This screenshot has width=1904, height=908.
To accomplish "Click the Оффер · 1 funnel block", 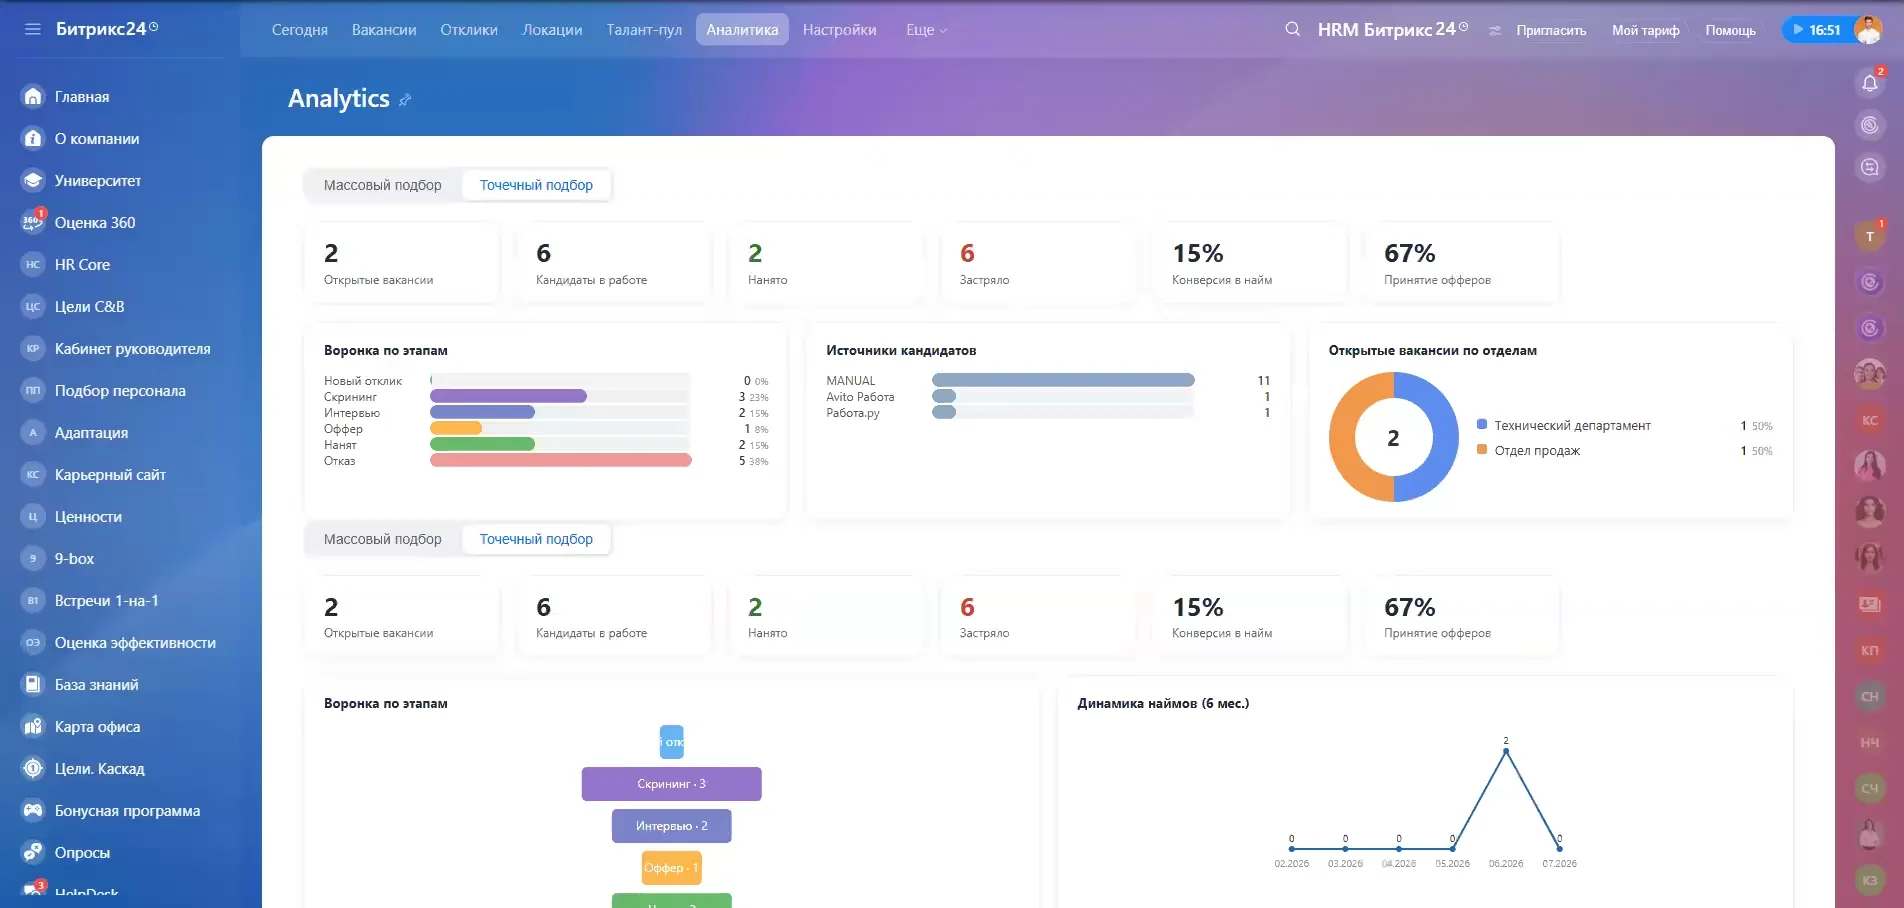I will click(672, 868).
